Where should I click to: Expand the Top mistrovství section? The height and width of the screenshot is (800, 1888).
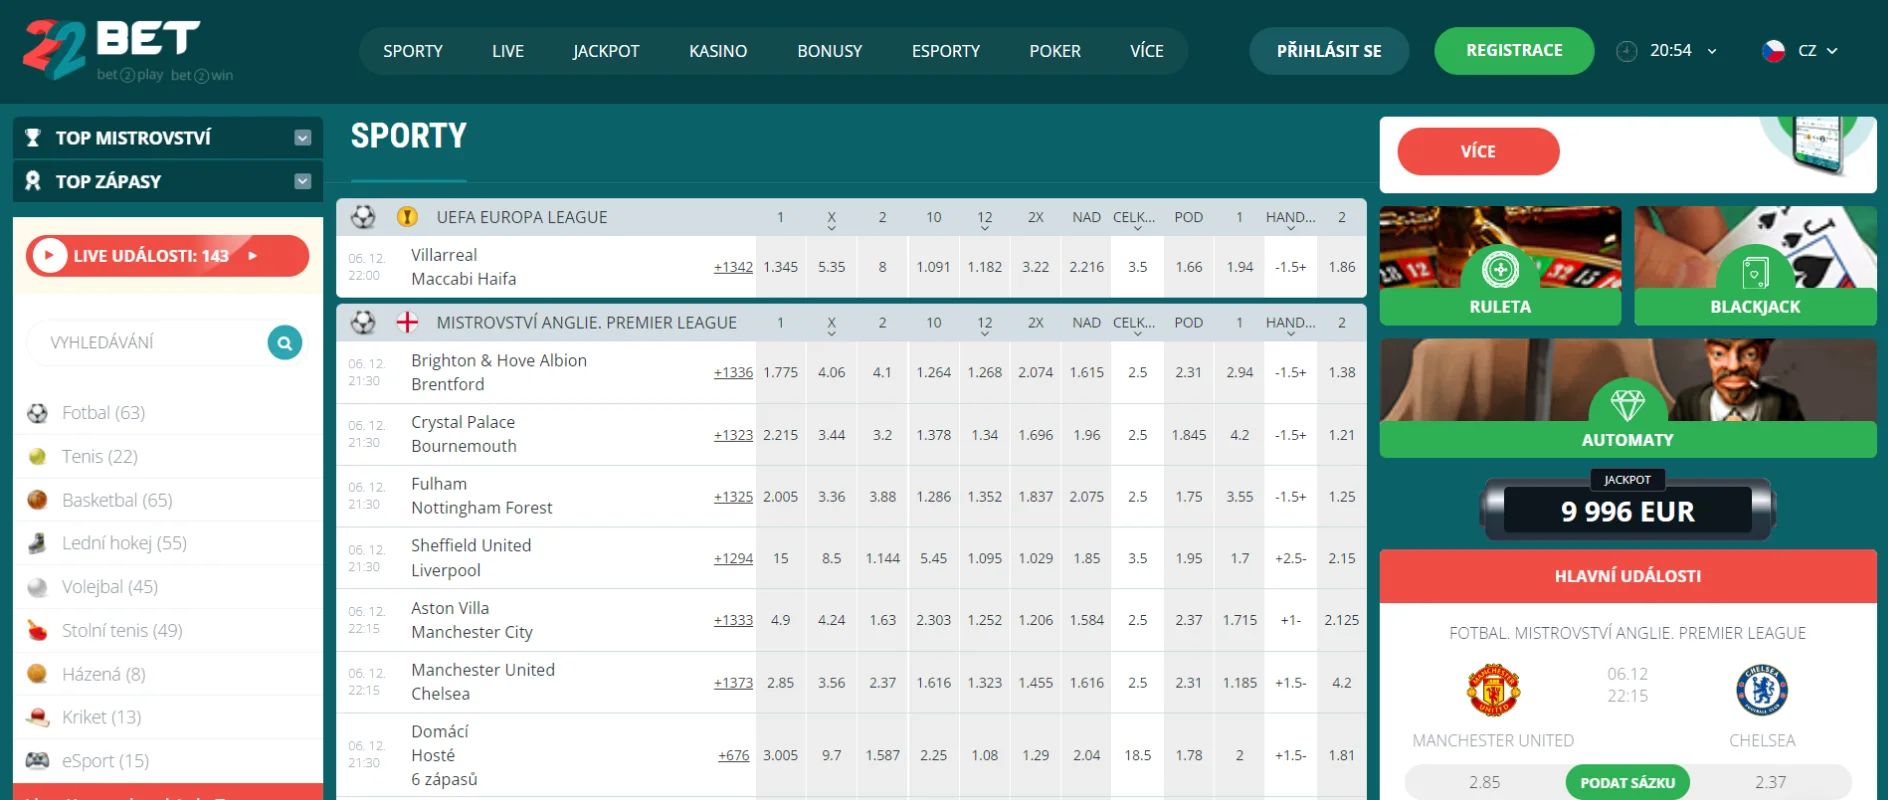303,138
